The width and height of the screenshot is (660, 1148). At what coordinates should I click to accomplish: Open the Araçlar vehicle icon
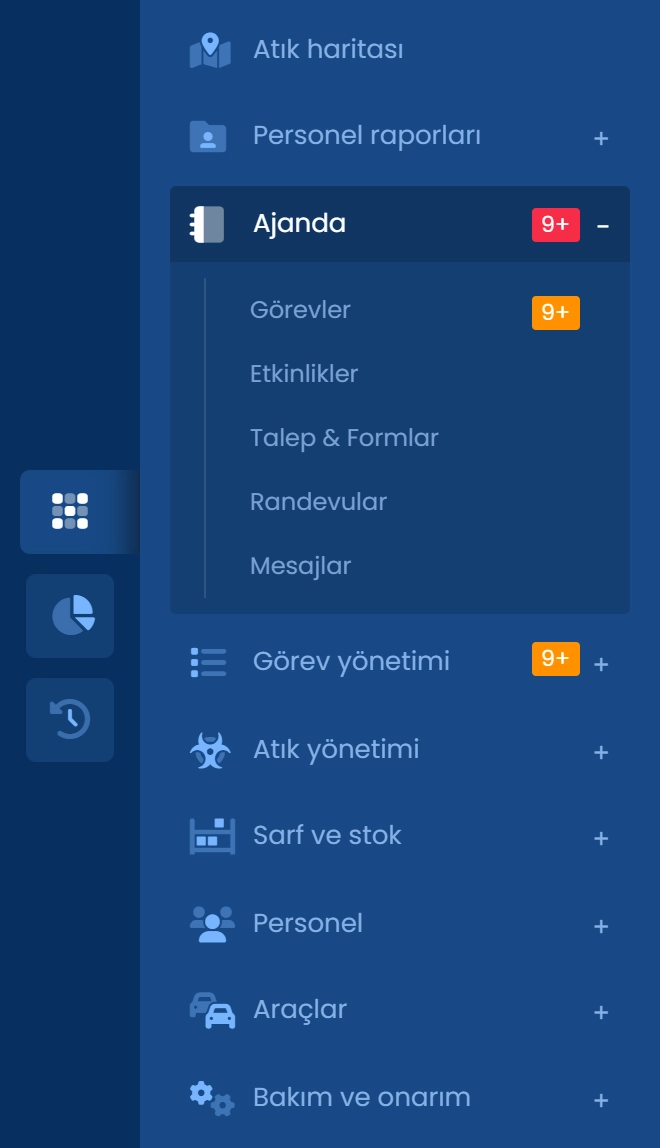[x=209, y=1010]
